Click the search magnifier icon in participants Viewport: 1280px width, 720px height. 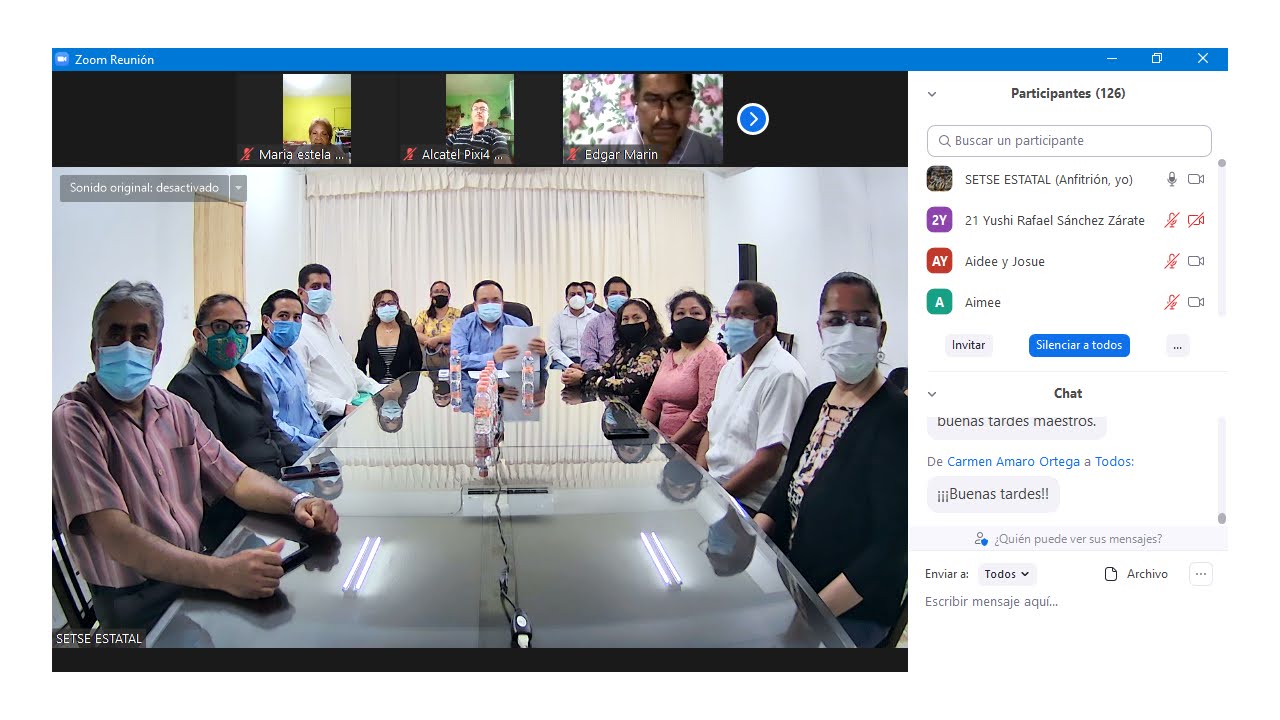pyautogui.click(x=945, y=141)
